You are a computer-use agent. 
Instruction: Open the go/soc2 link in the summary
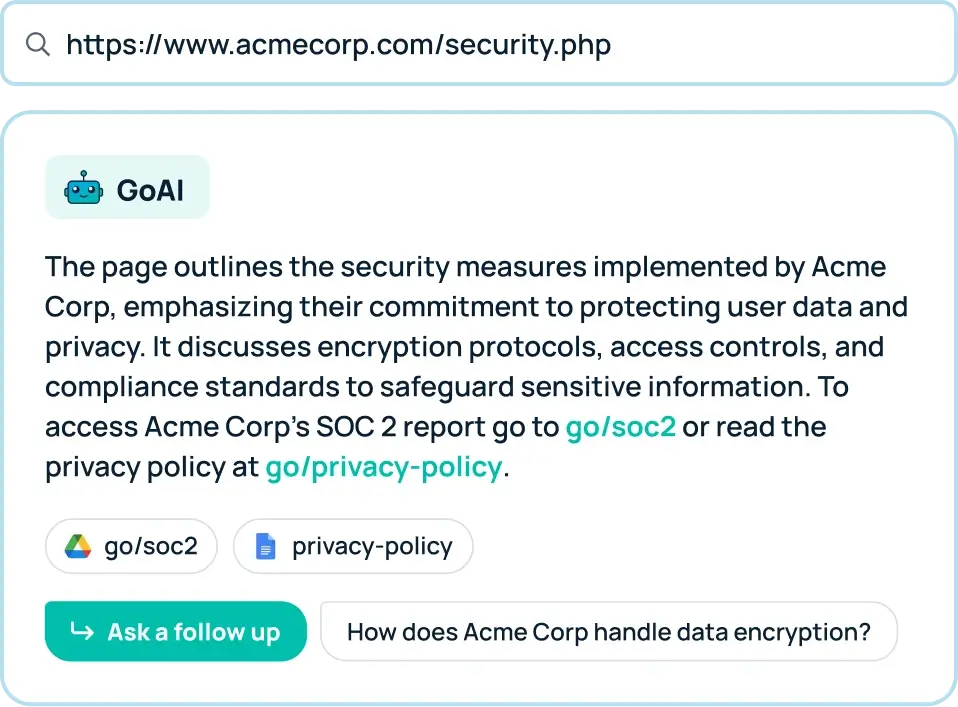(x=621, y=427)
